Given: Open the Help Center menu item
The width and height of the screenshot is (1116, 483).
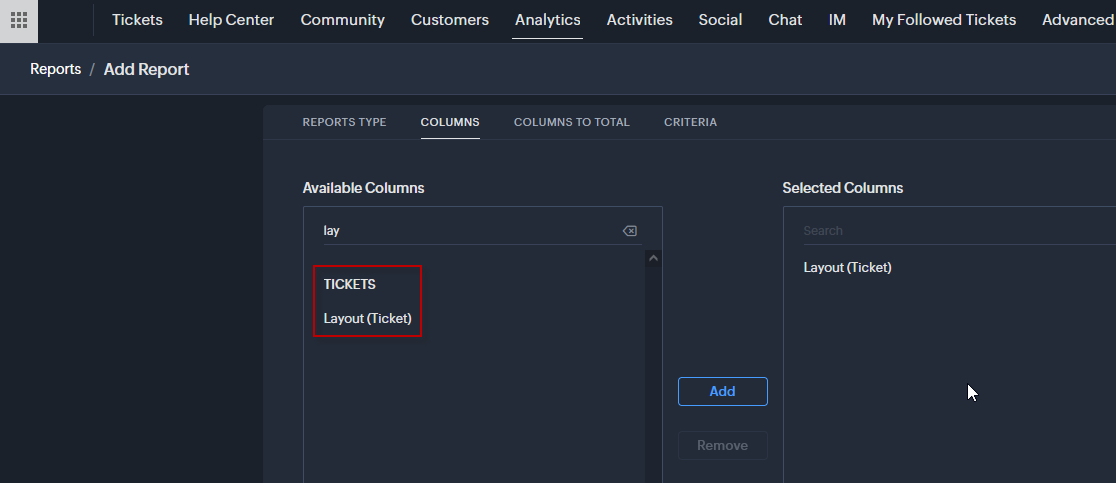Looking at the screenshot, I should 231,20.
